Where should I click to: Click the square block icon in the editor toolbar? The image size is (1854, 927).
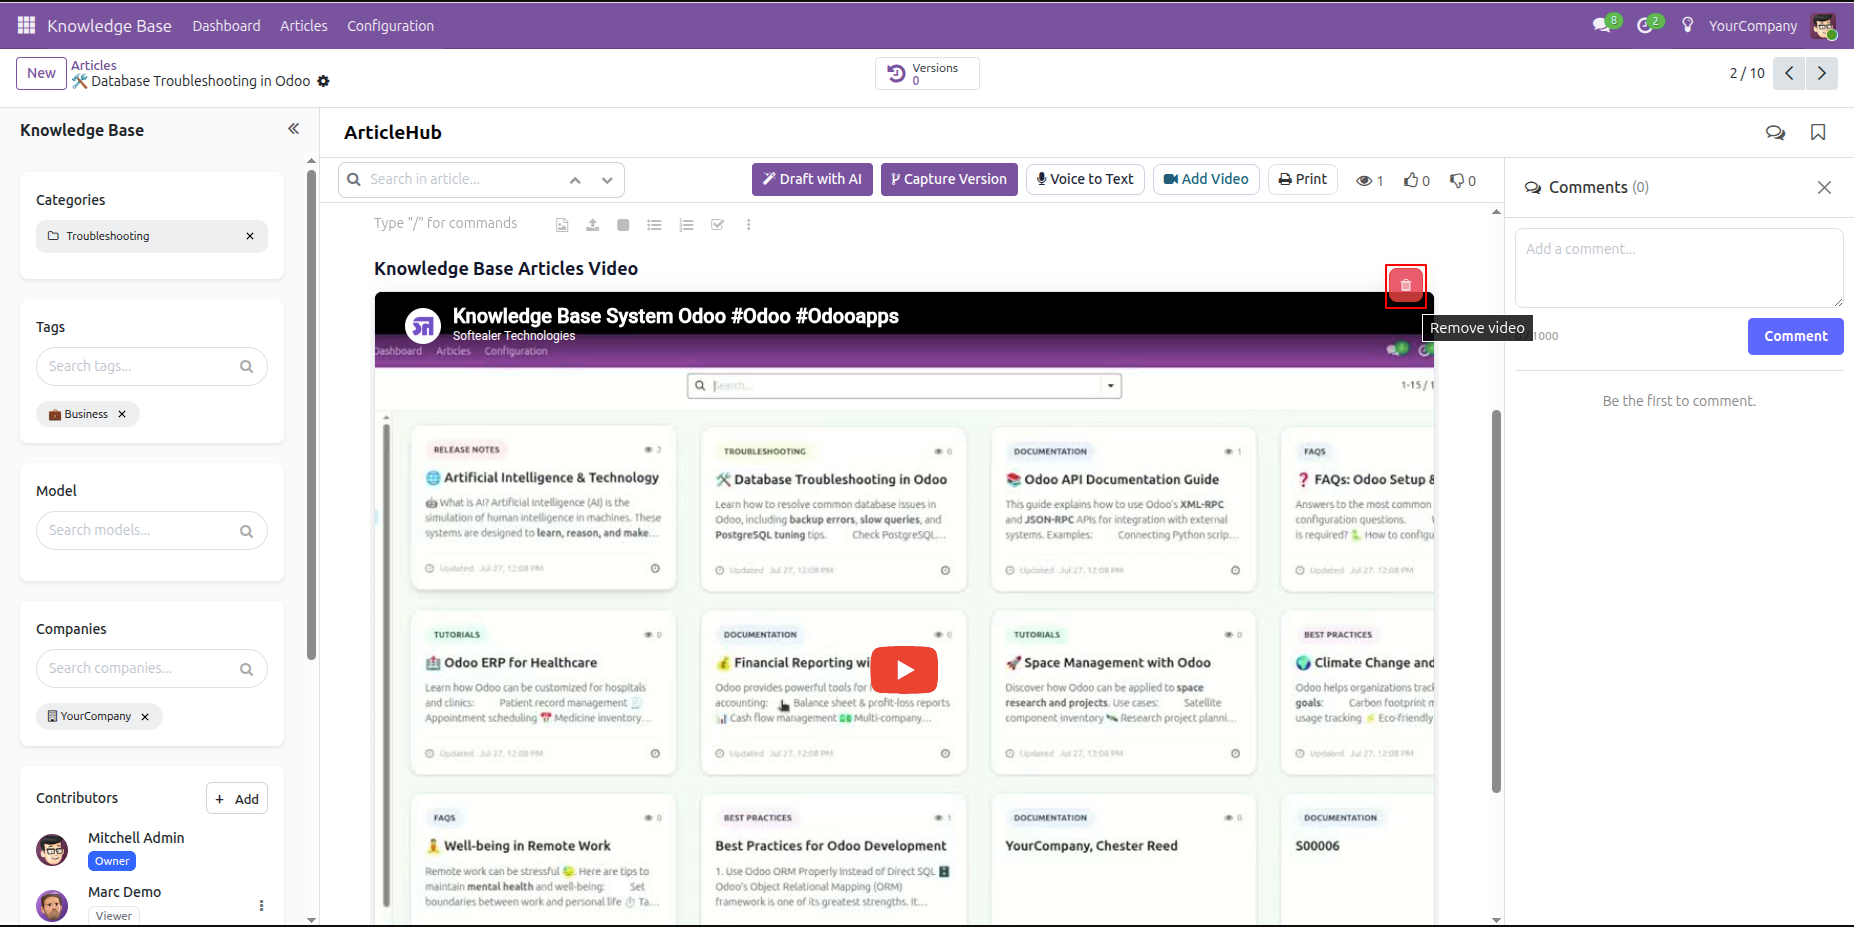pyautogui.click(x=623, y=225)
